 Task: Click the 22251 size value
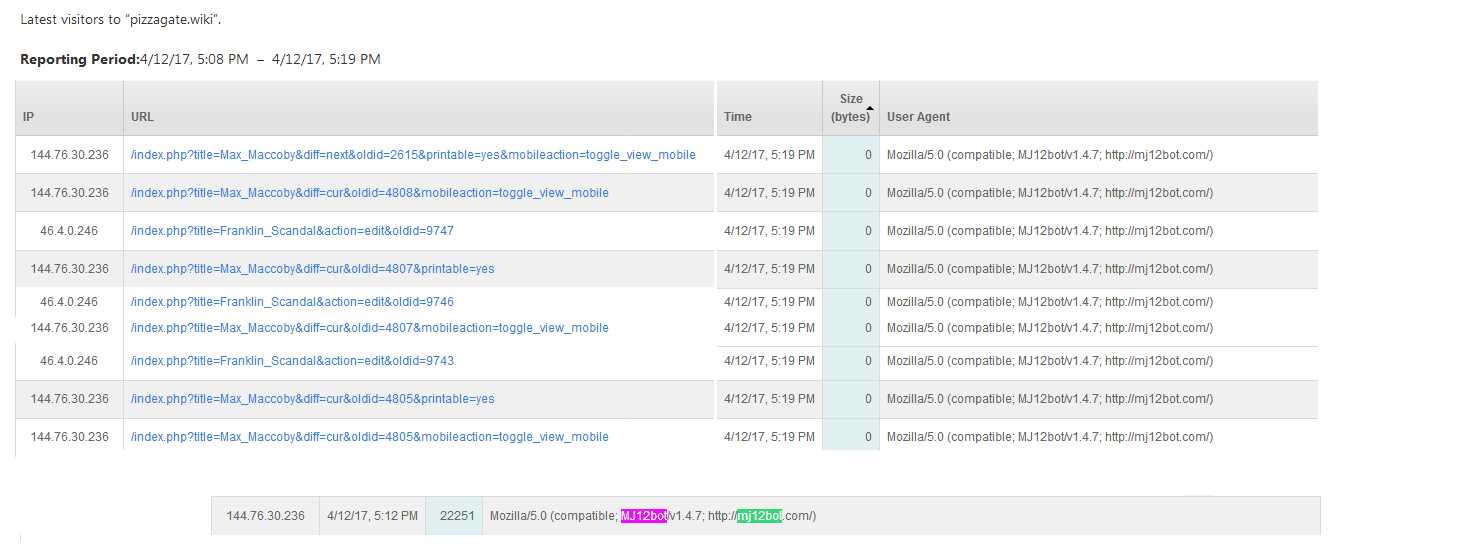(x=457, y=516)
